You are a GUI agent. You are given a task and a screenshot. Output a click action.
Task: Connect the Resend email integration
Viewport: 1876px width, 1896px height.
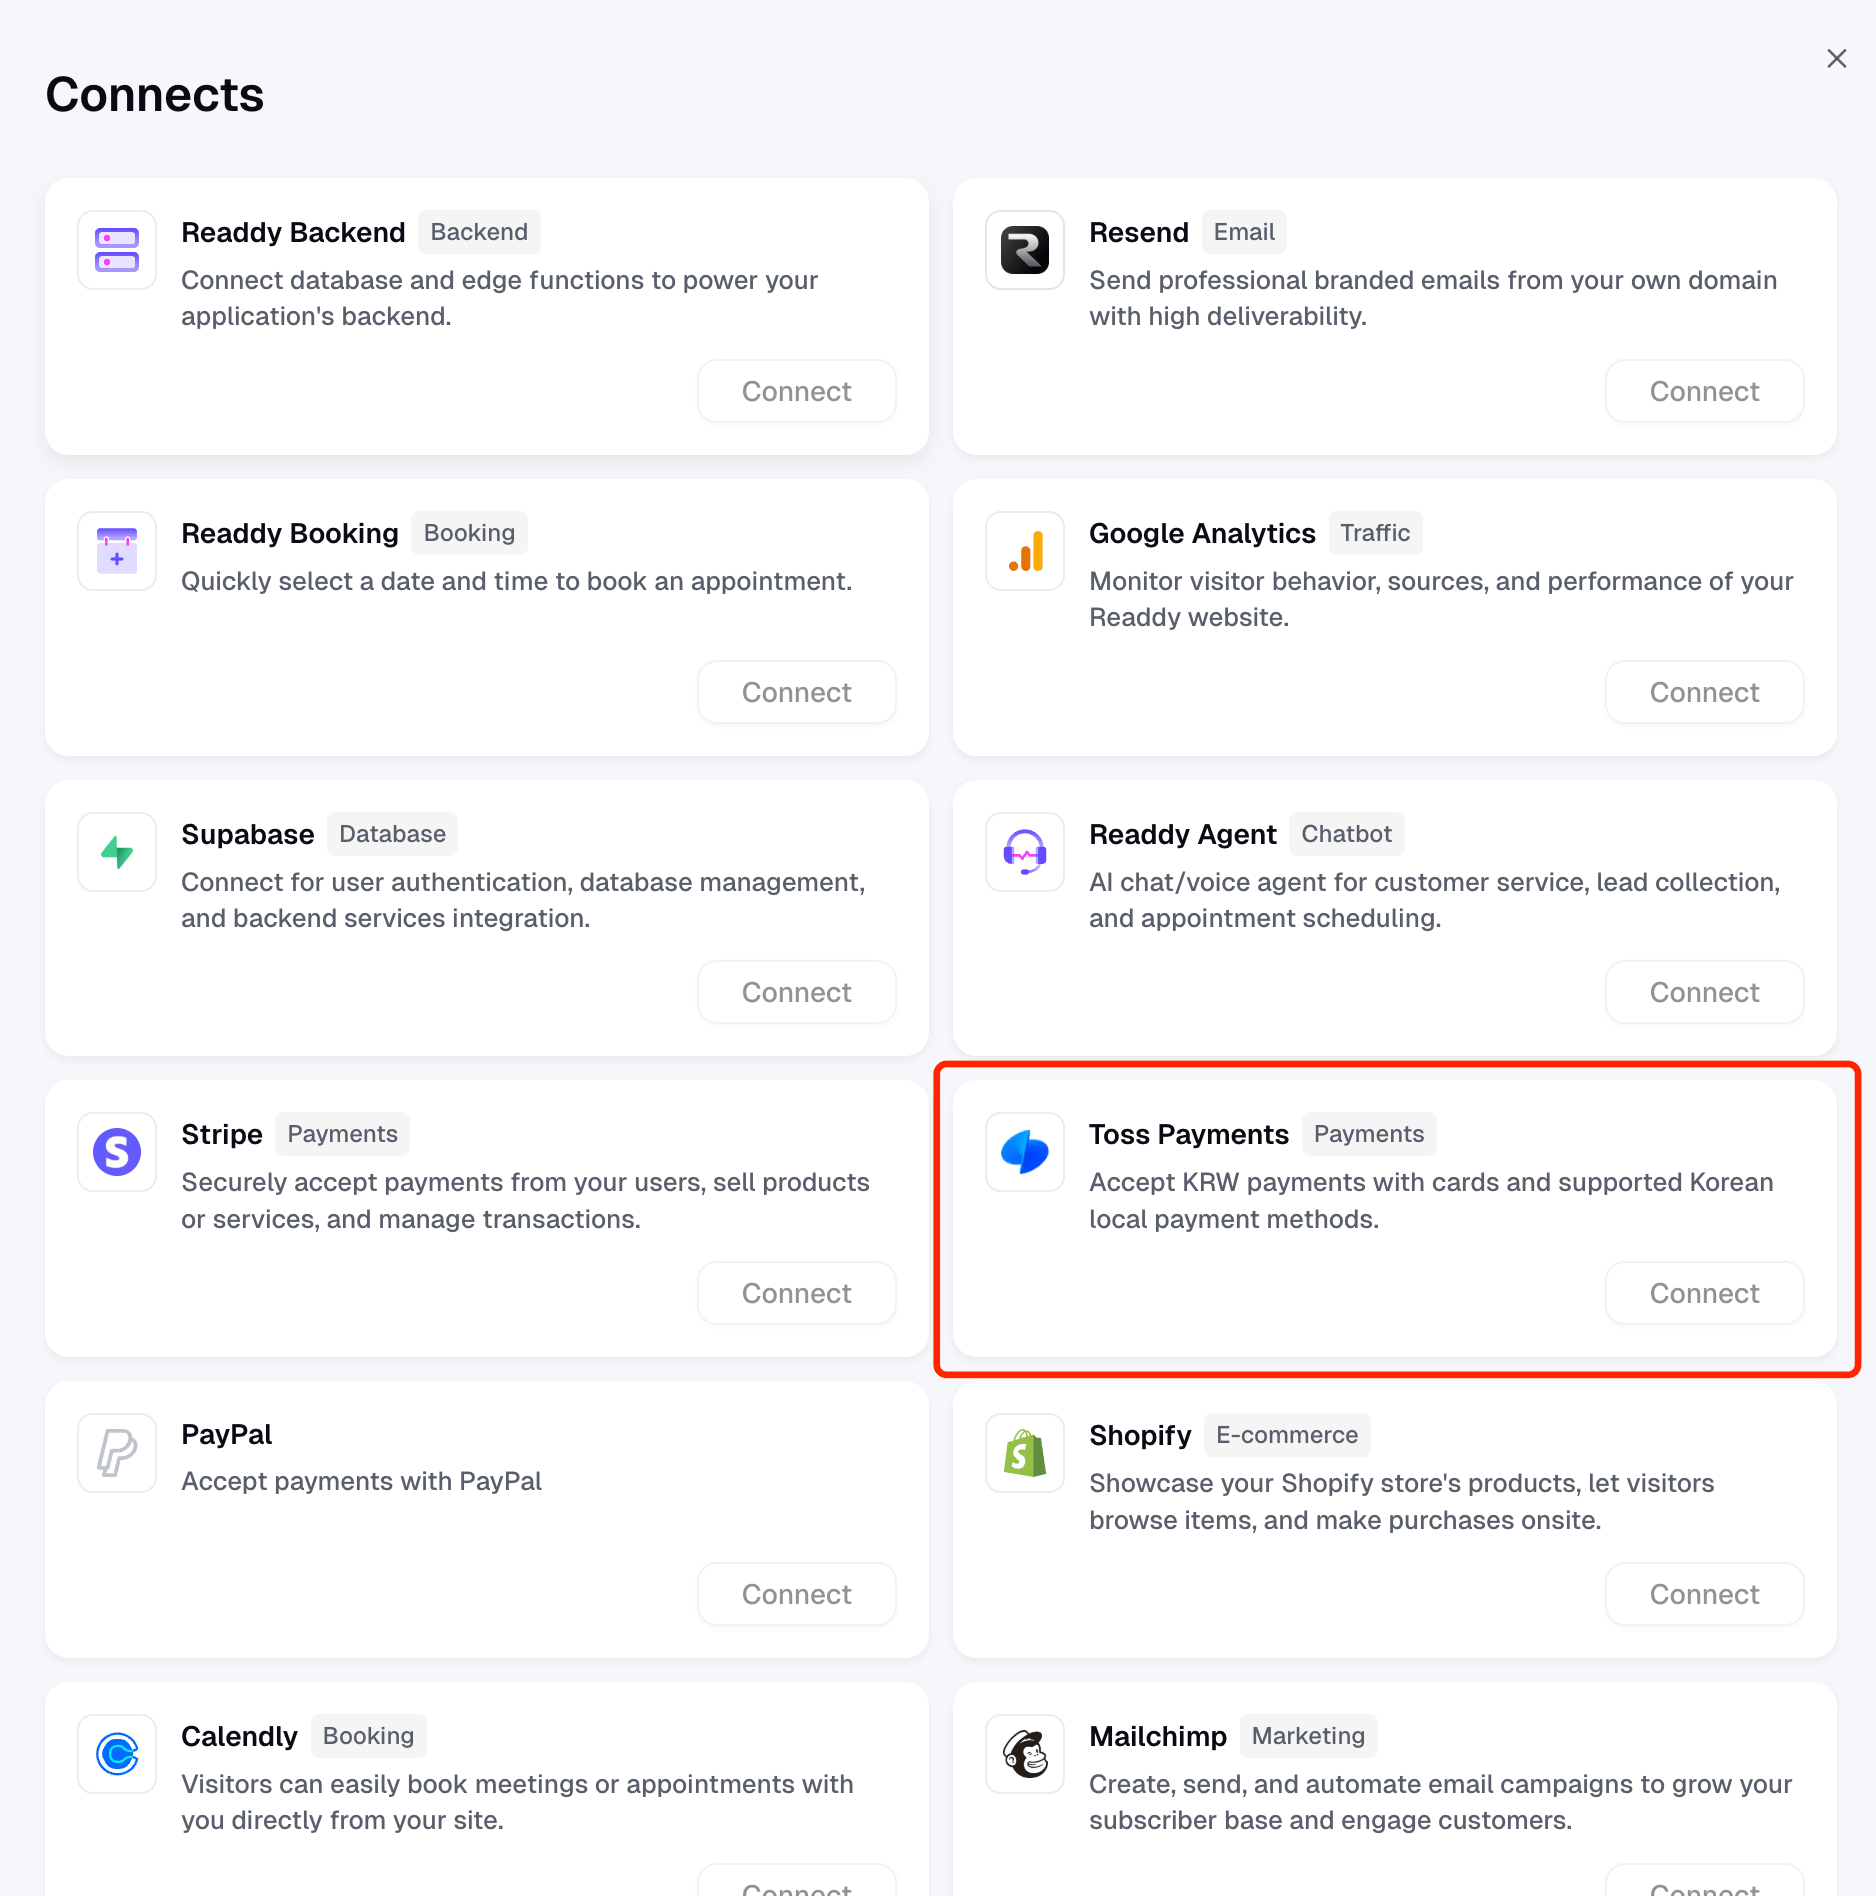point(1705,391)
